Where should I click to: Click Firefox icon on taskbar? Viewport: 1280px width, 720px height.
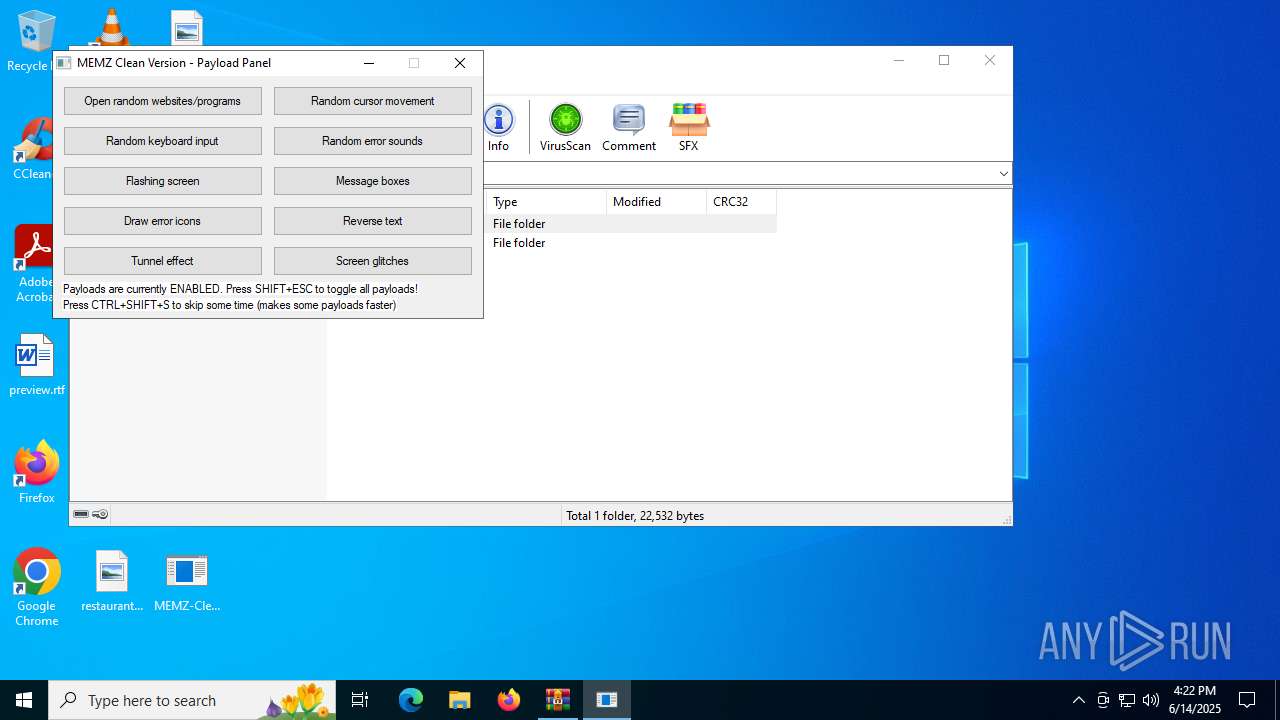[x=509, y=700]
